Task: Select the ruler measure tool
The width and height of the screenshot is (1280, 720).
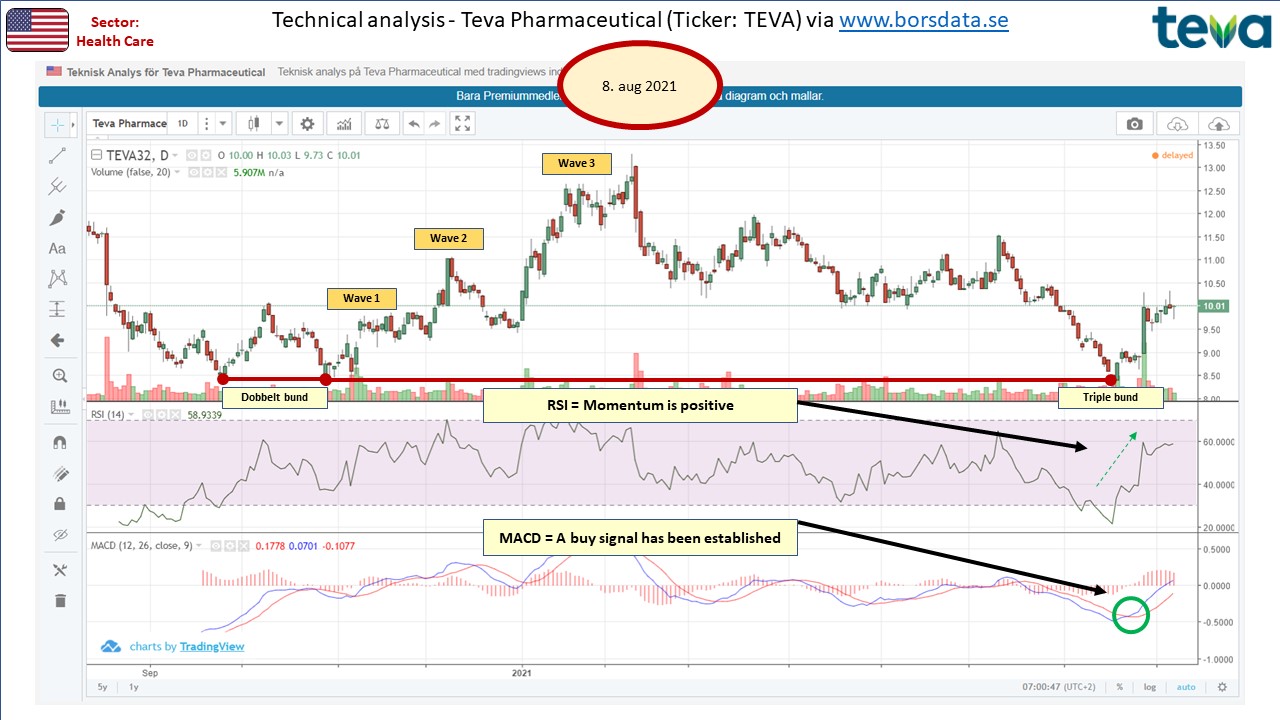Action: tap(59, 407)
